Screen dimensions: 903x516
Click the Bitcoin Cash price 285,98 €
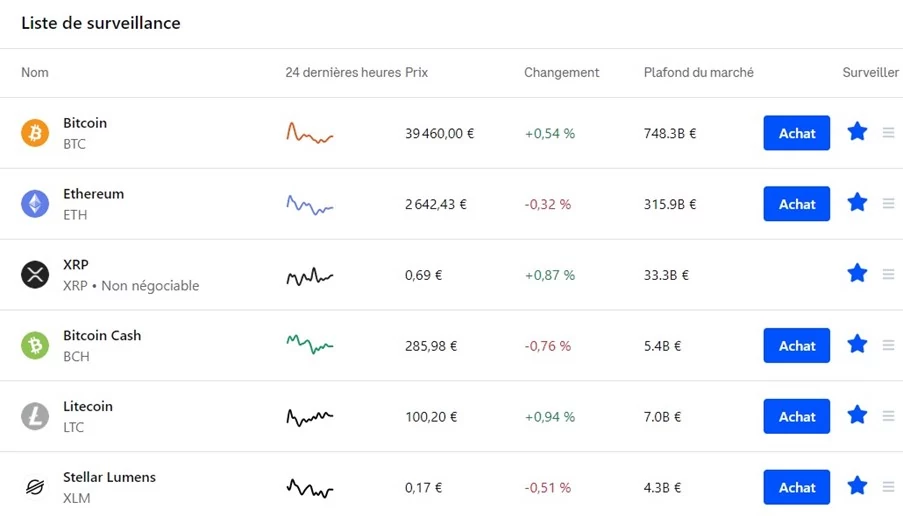click(x=431, y=346)
